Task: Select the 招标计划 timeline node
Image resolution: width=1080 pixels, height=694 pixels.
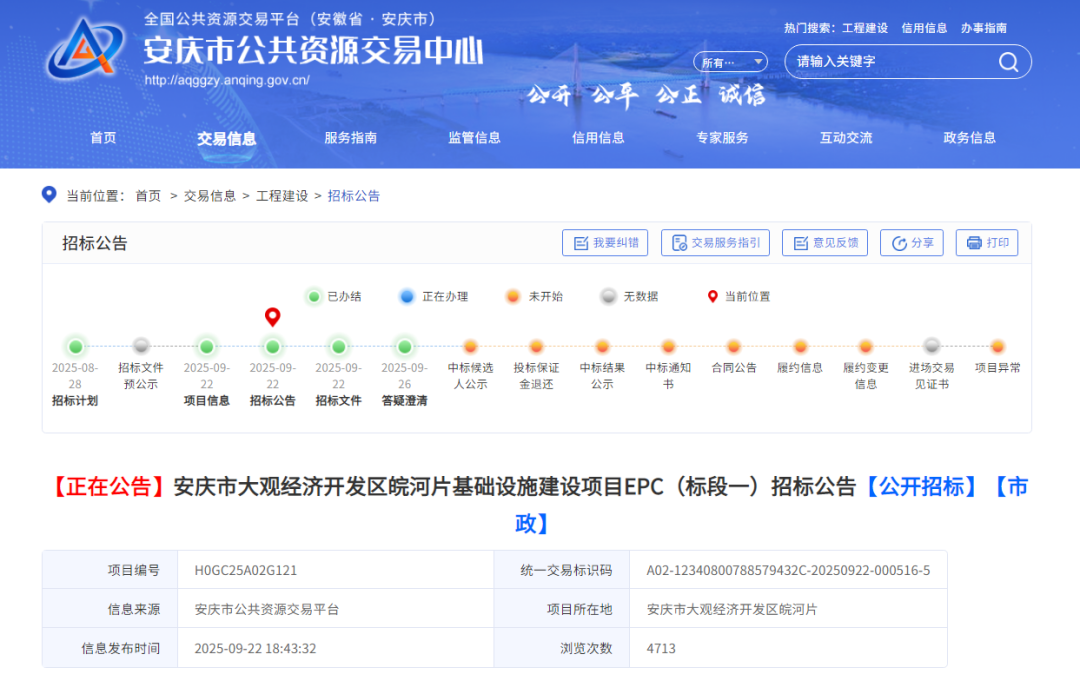Action: point(75,348)
